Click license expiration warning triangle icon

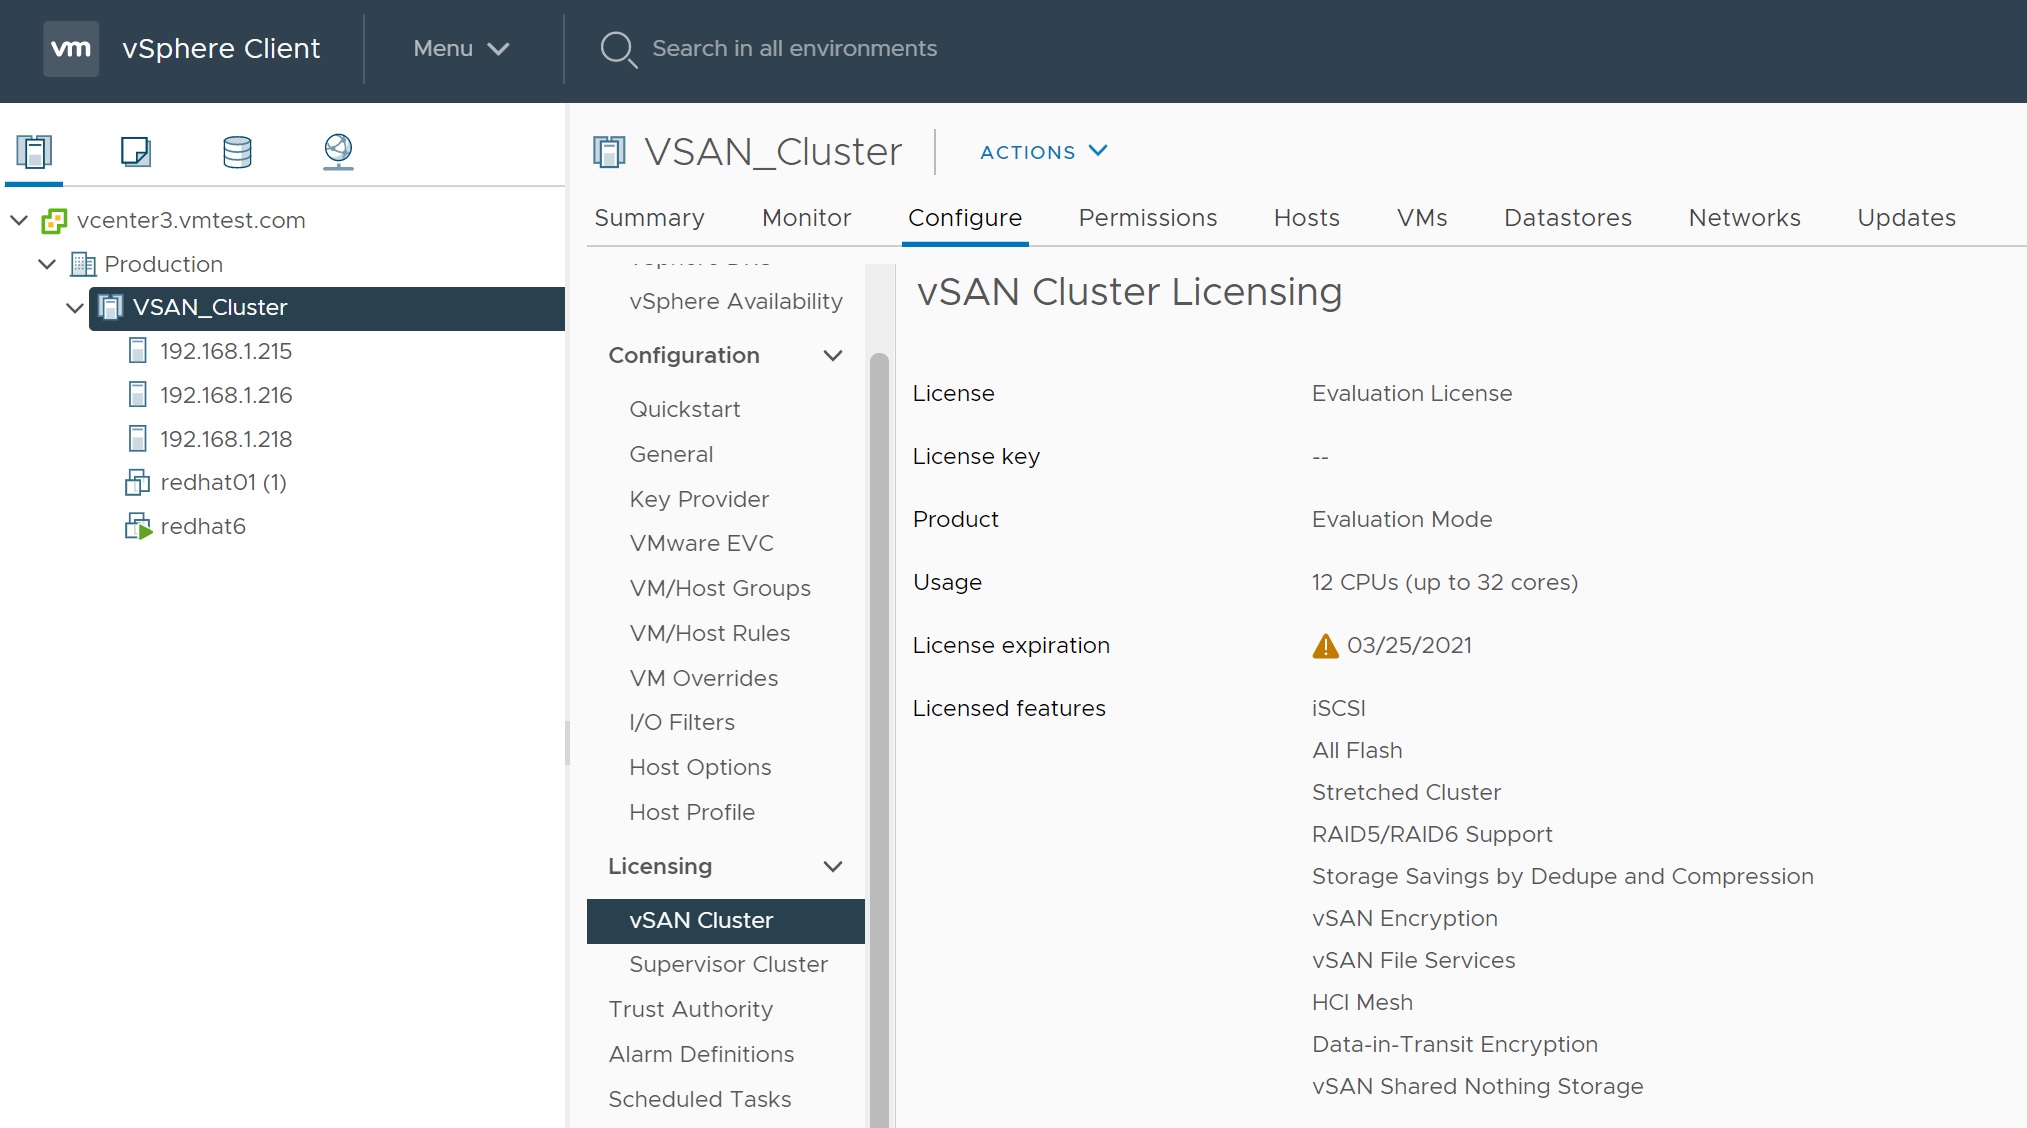(x=1325, y=646)
